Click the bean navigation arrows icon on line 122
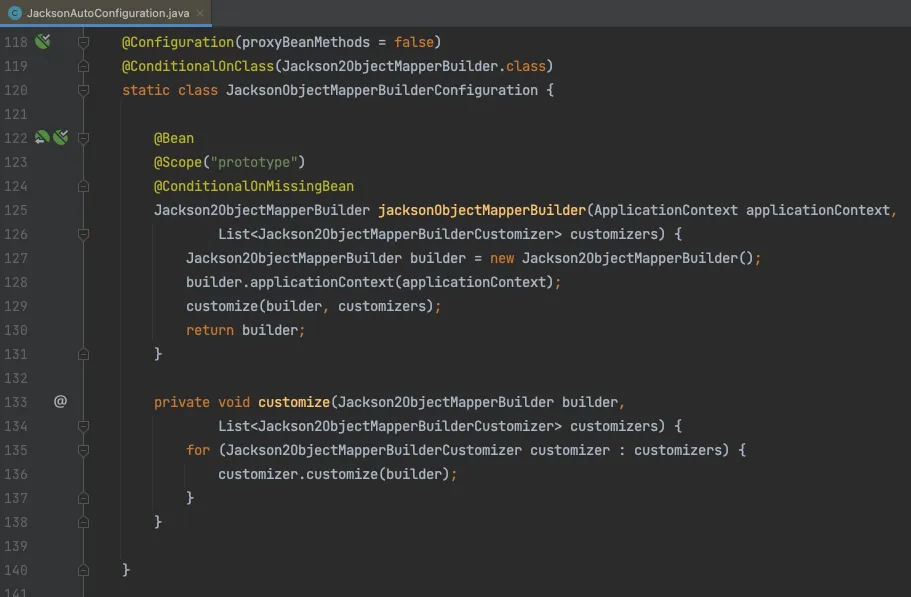Viewport: 911px width, 597px height. [x=42, y=138]
